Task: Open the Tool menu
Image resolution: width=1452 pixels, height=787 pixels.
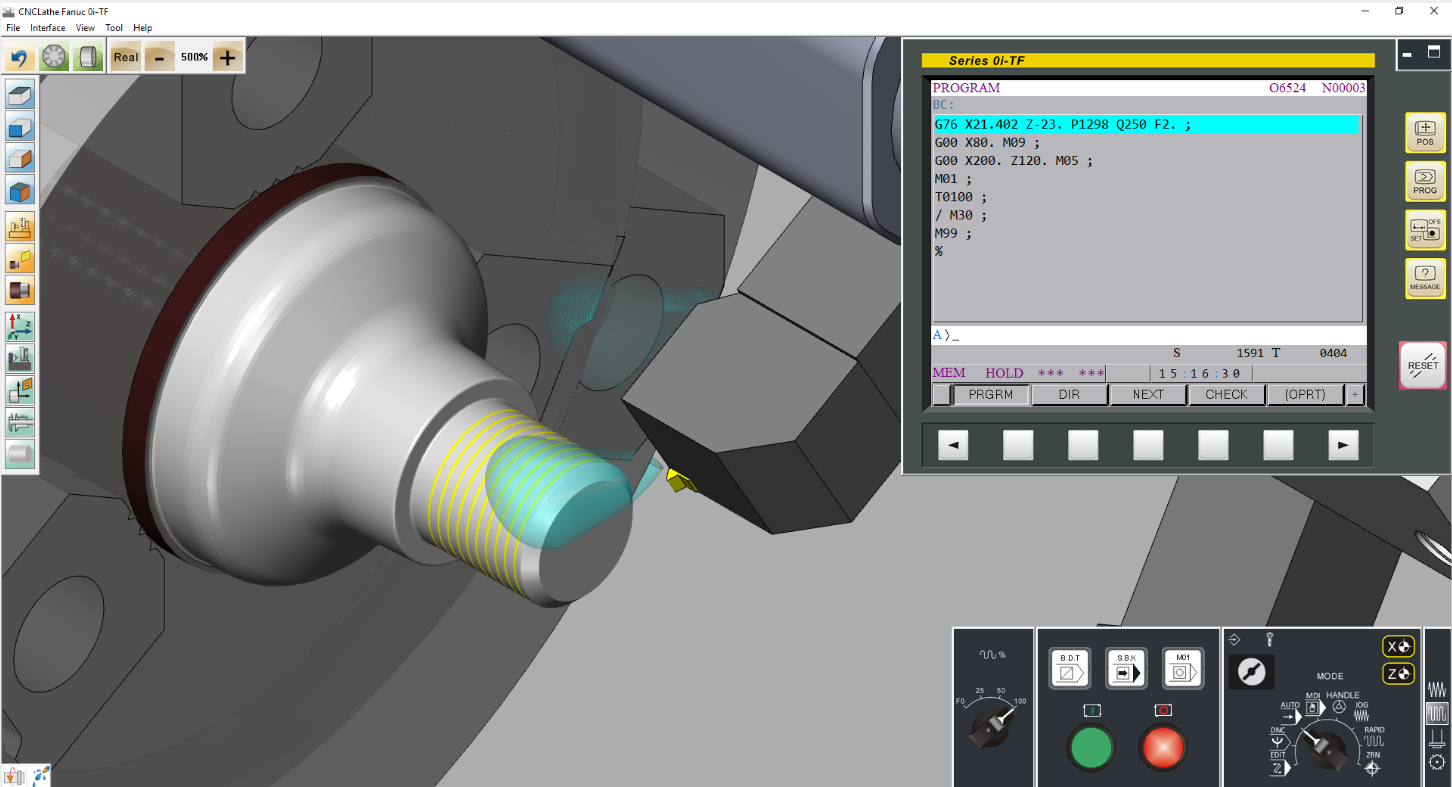Action: pos(114,28)
